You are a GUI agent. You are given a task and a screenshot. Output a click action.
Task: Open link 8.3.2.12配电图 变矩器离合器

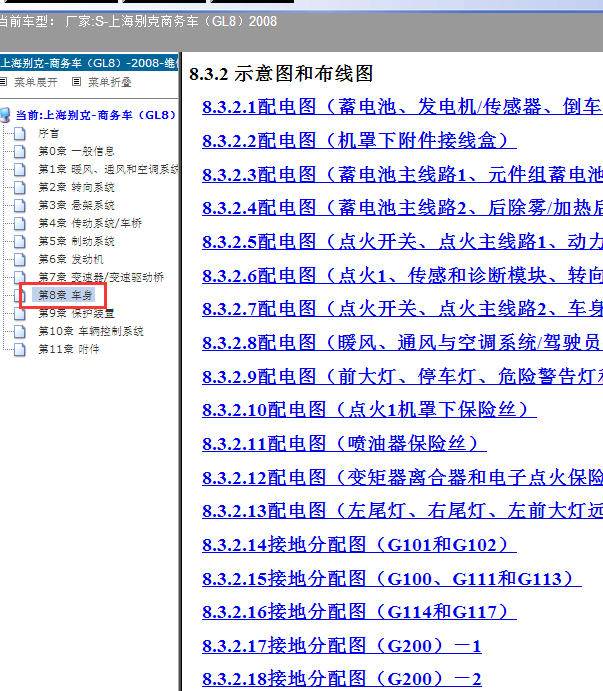(402, 477)
